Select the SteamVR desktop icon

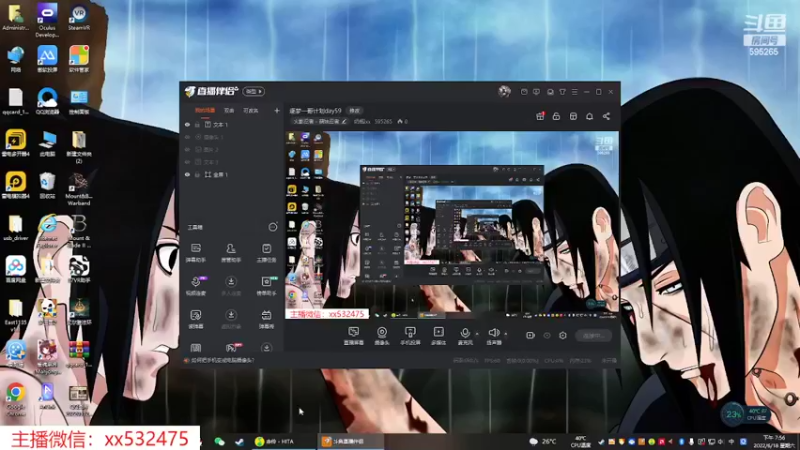tap(79, 18)
